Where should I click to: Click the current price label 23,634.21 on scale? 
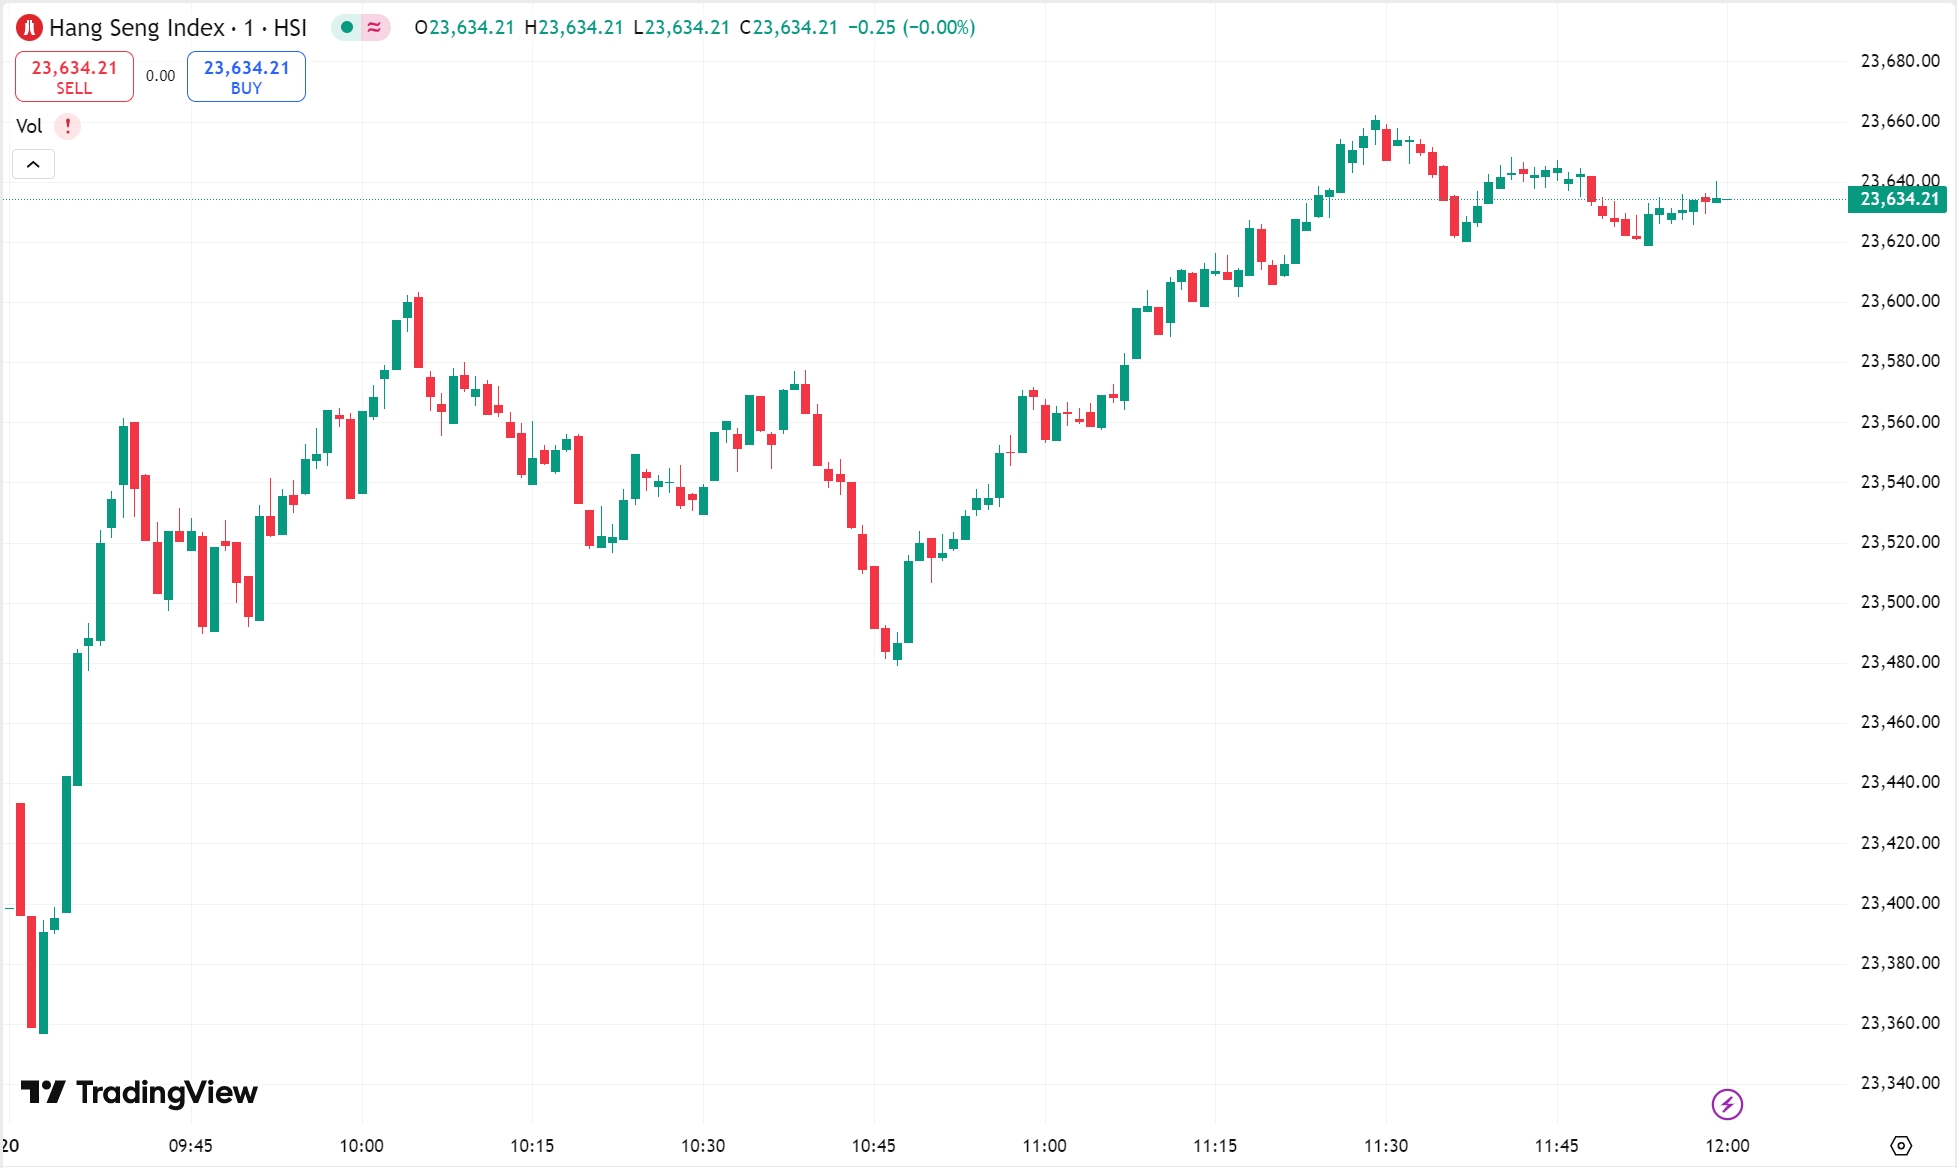(x=1896, y=199)
